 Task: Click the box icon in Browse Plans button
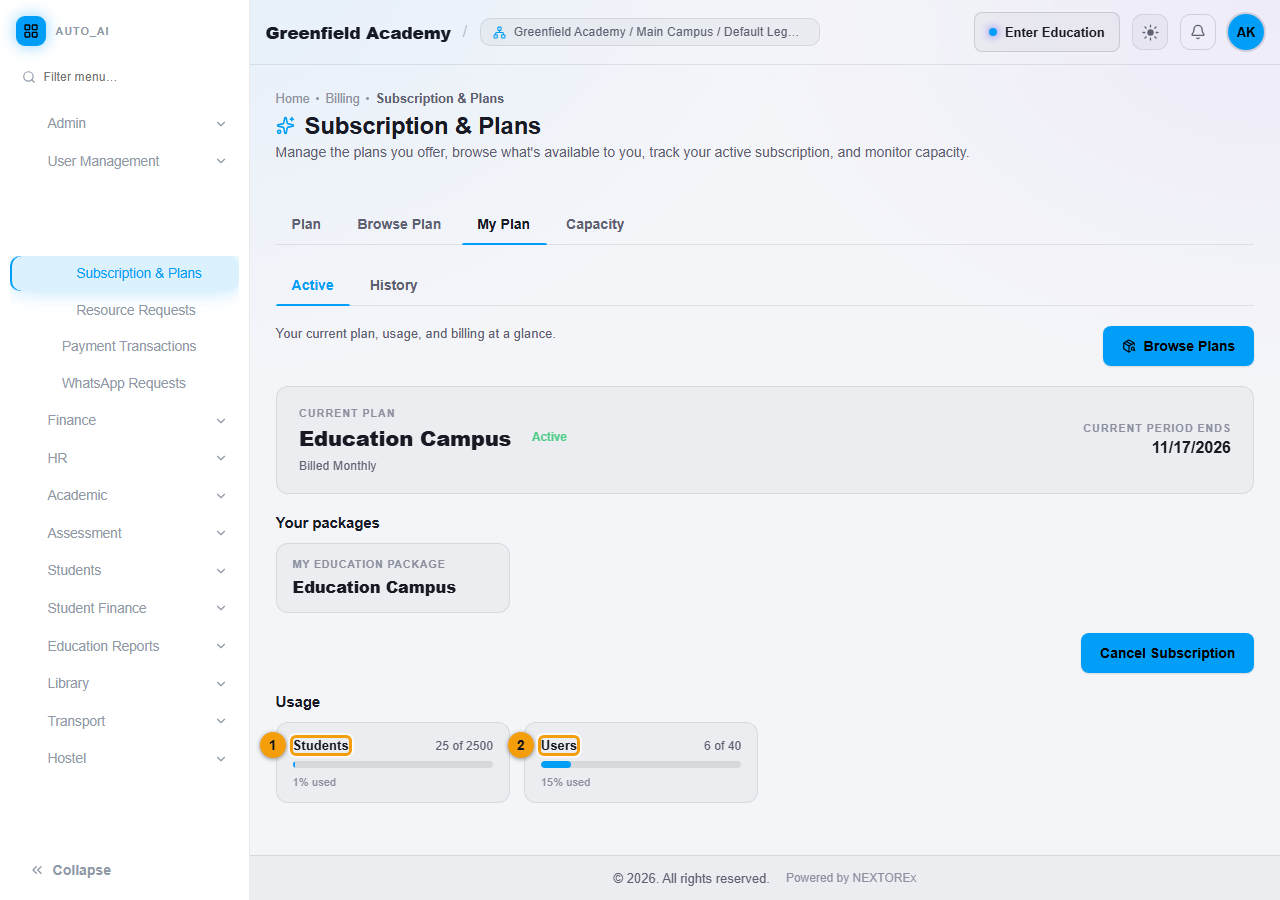[x=1129, y=346]
